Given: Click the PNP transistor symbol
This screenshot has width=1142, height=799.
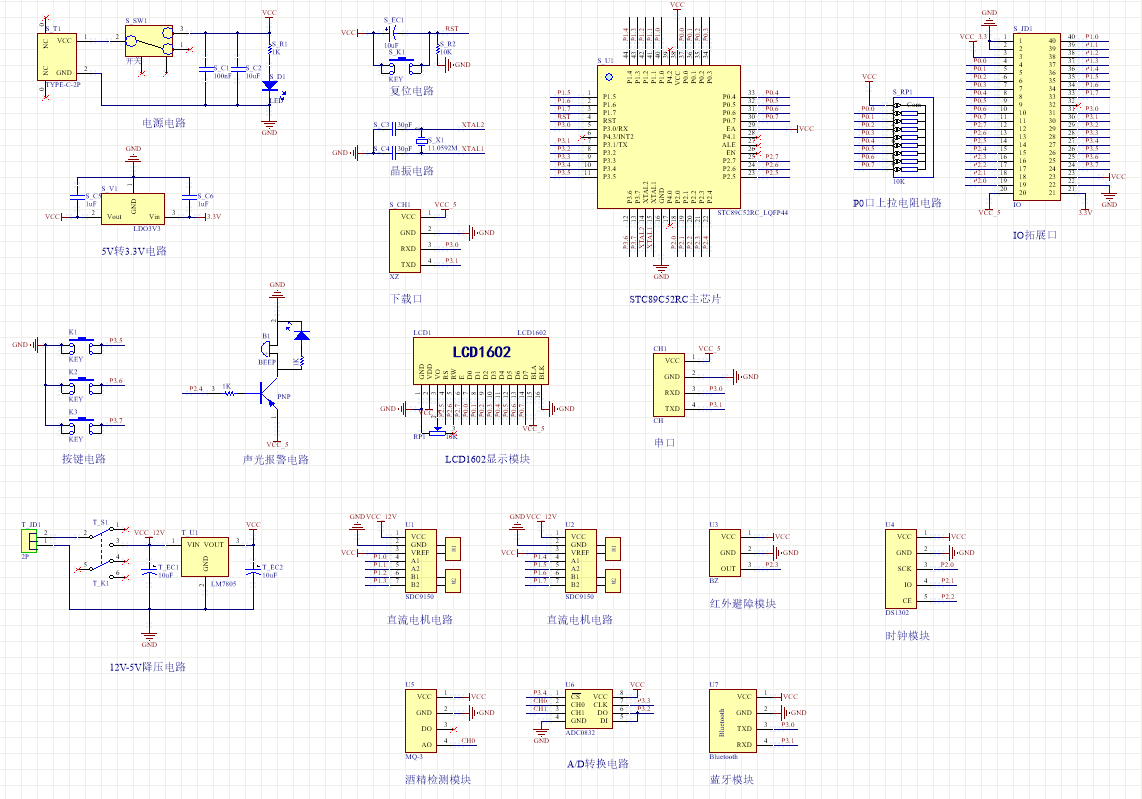Looking at the screenshot, I should [266, 397].
